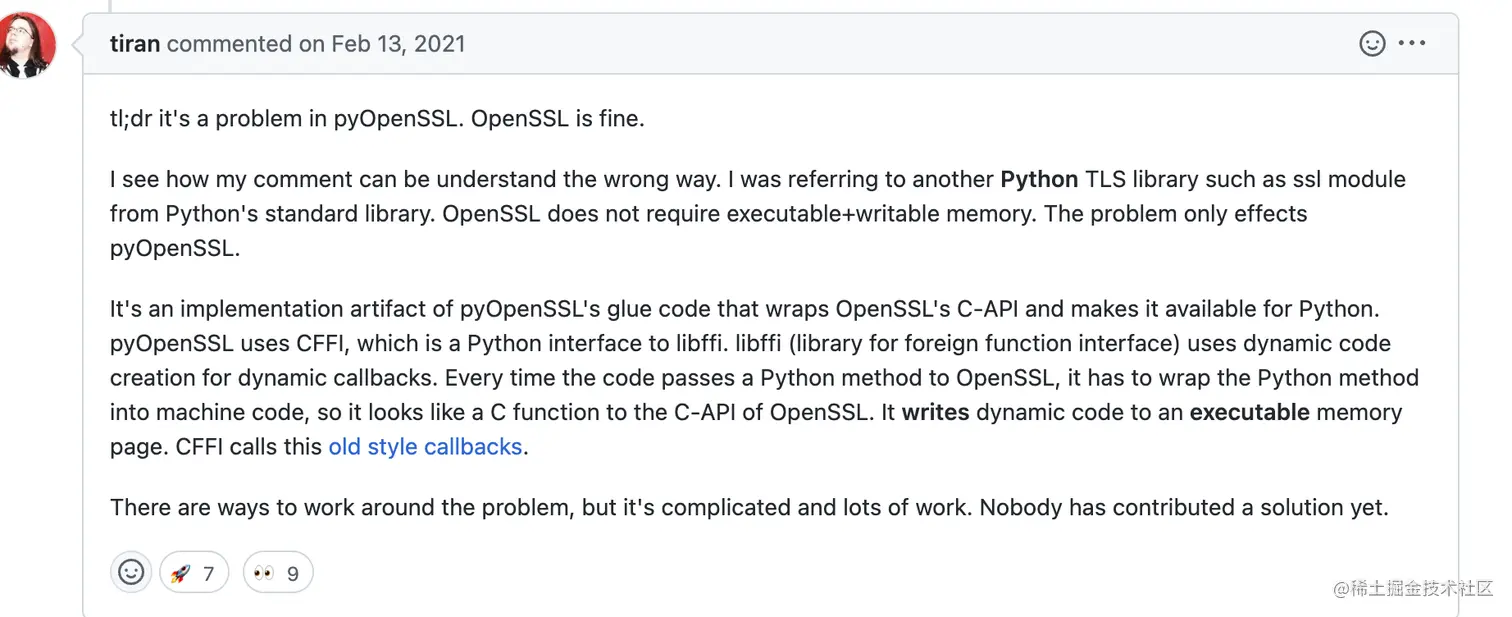This screenshot has width=1512, height=617.
Task: Click the bold word "writes"
Action: point(935,412)
